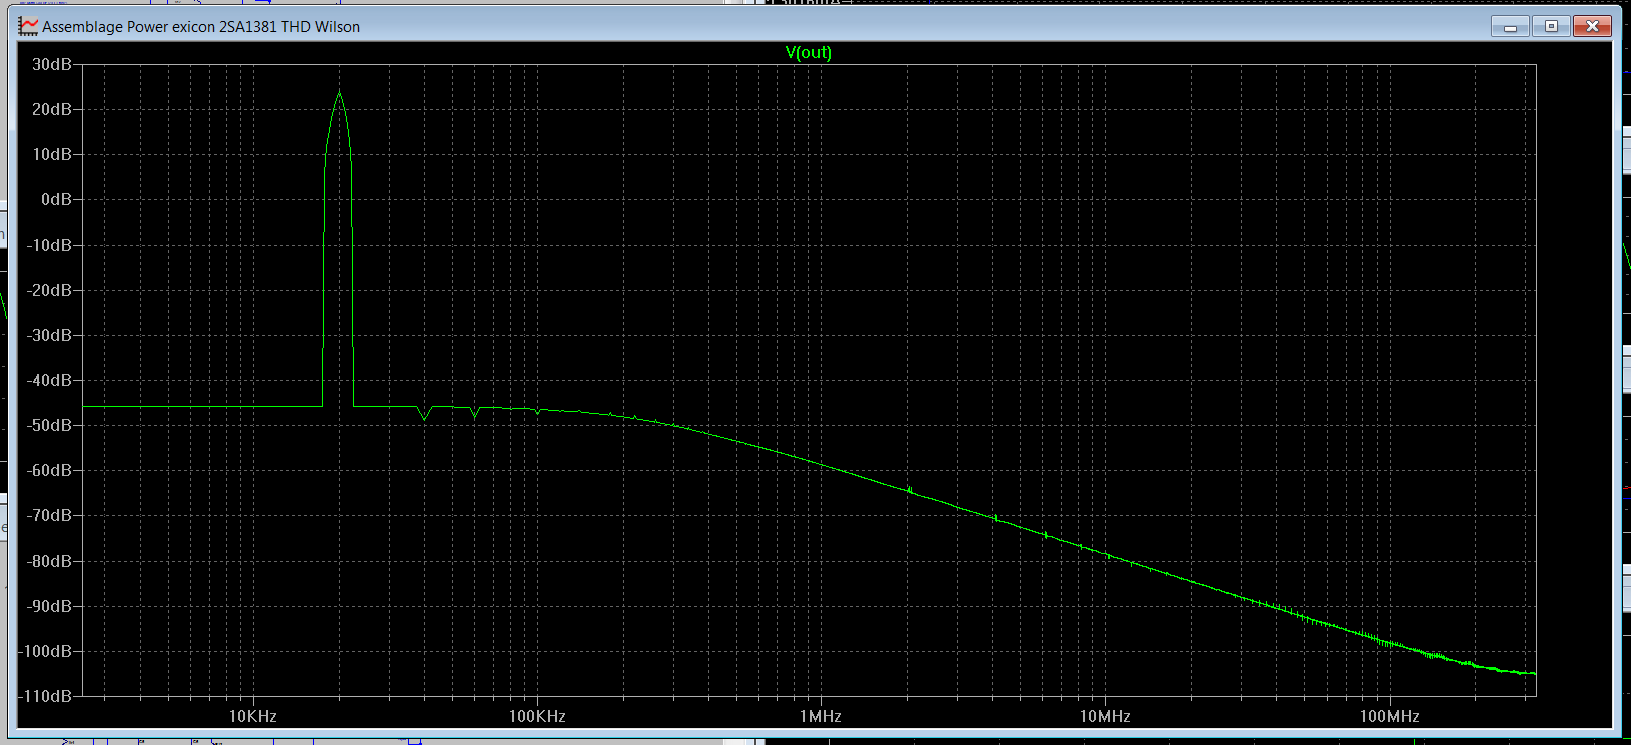1631x745 pixels.
Task: Minimize the Assemblage Power waveform window
Action: pyautogui.click(x=1510, y=26)
